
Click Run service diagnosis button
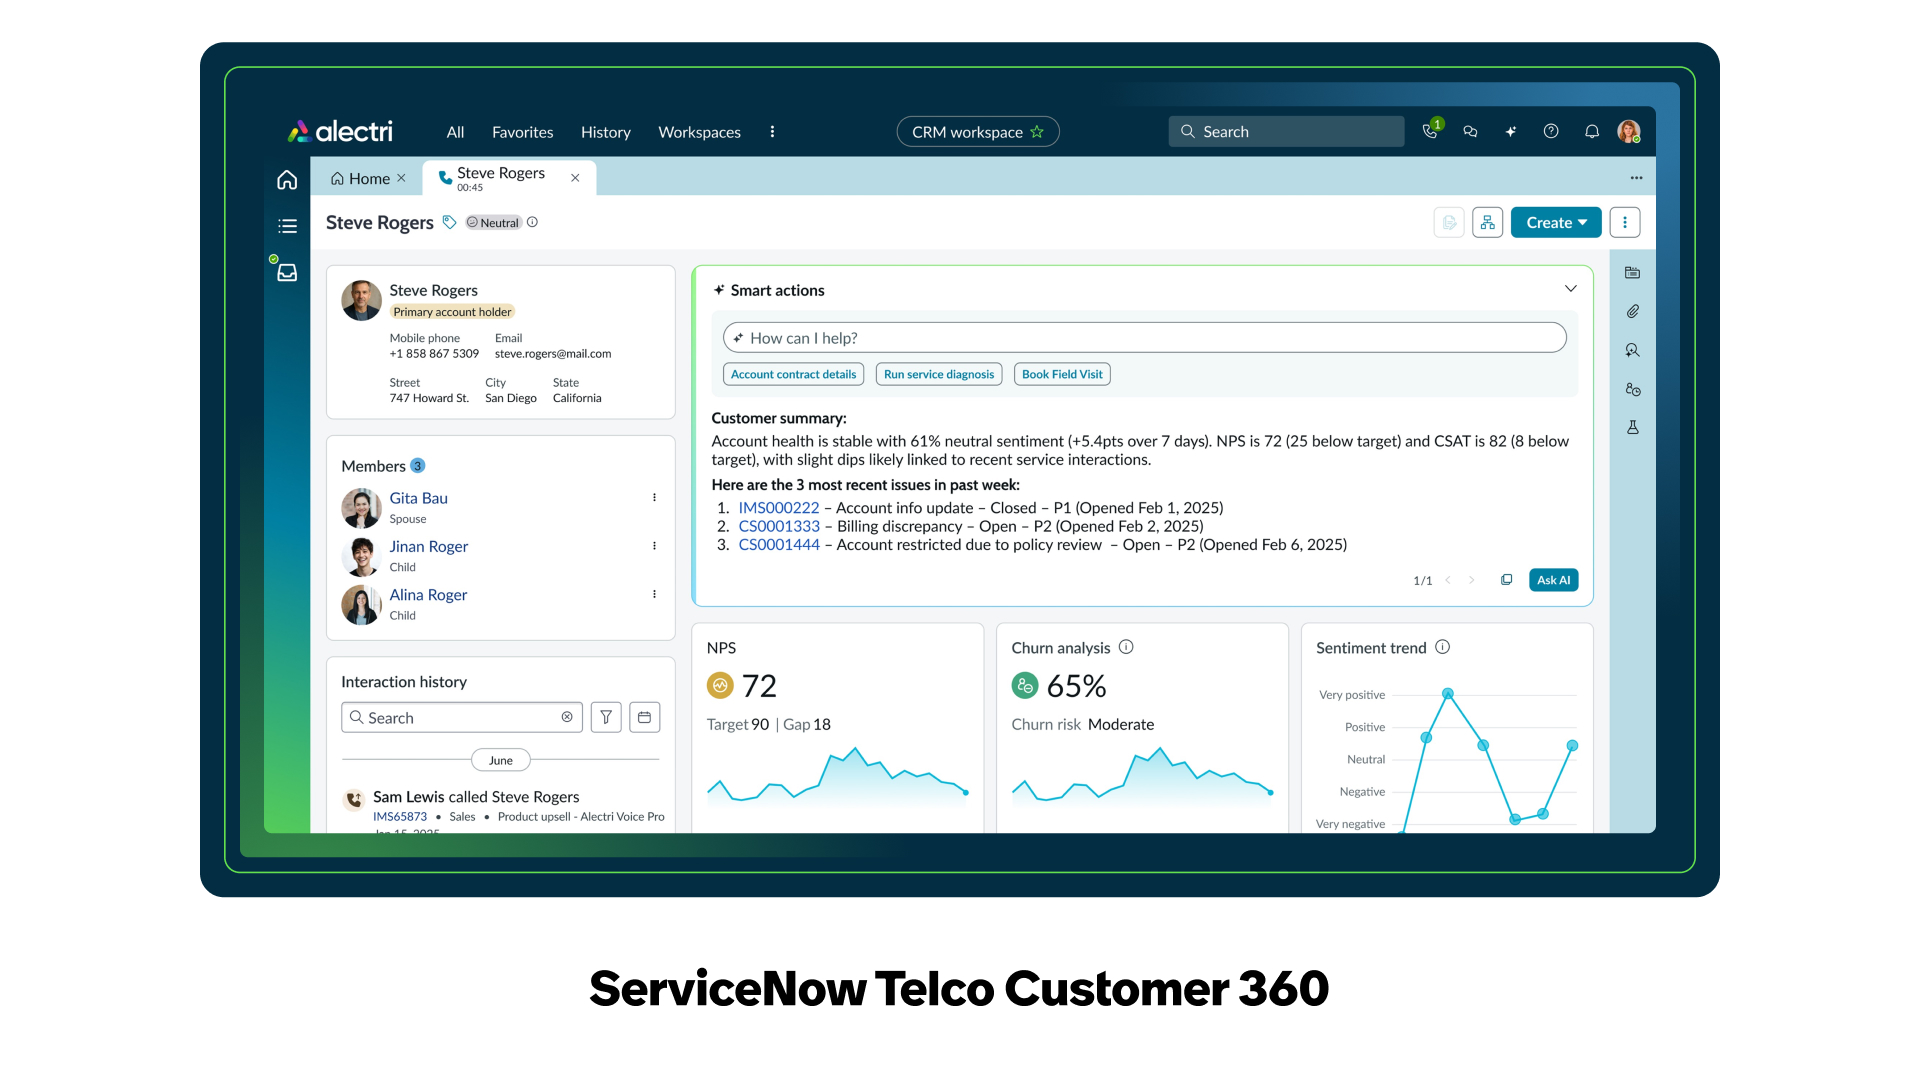[939, 375]
